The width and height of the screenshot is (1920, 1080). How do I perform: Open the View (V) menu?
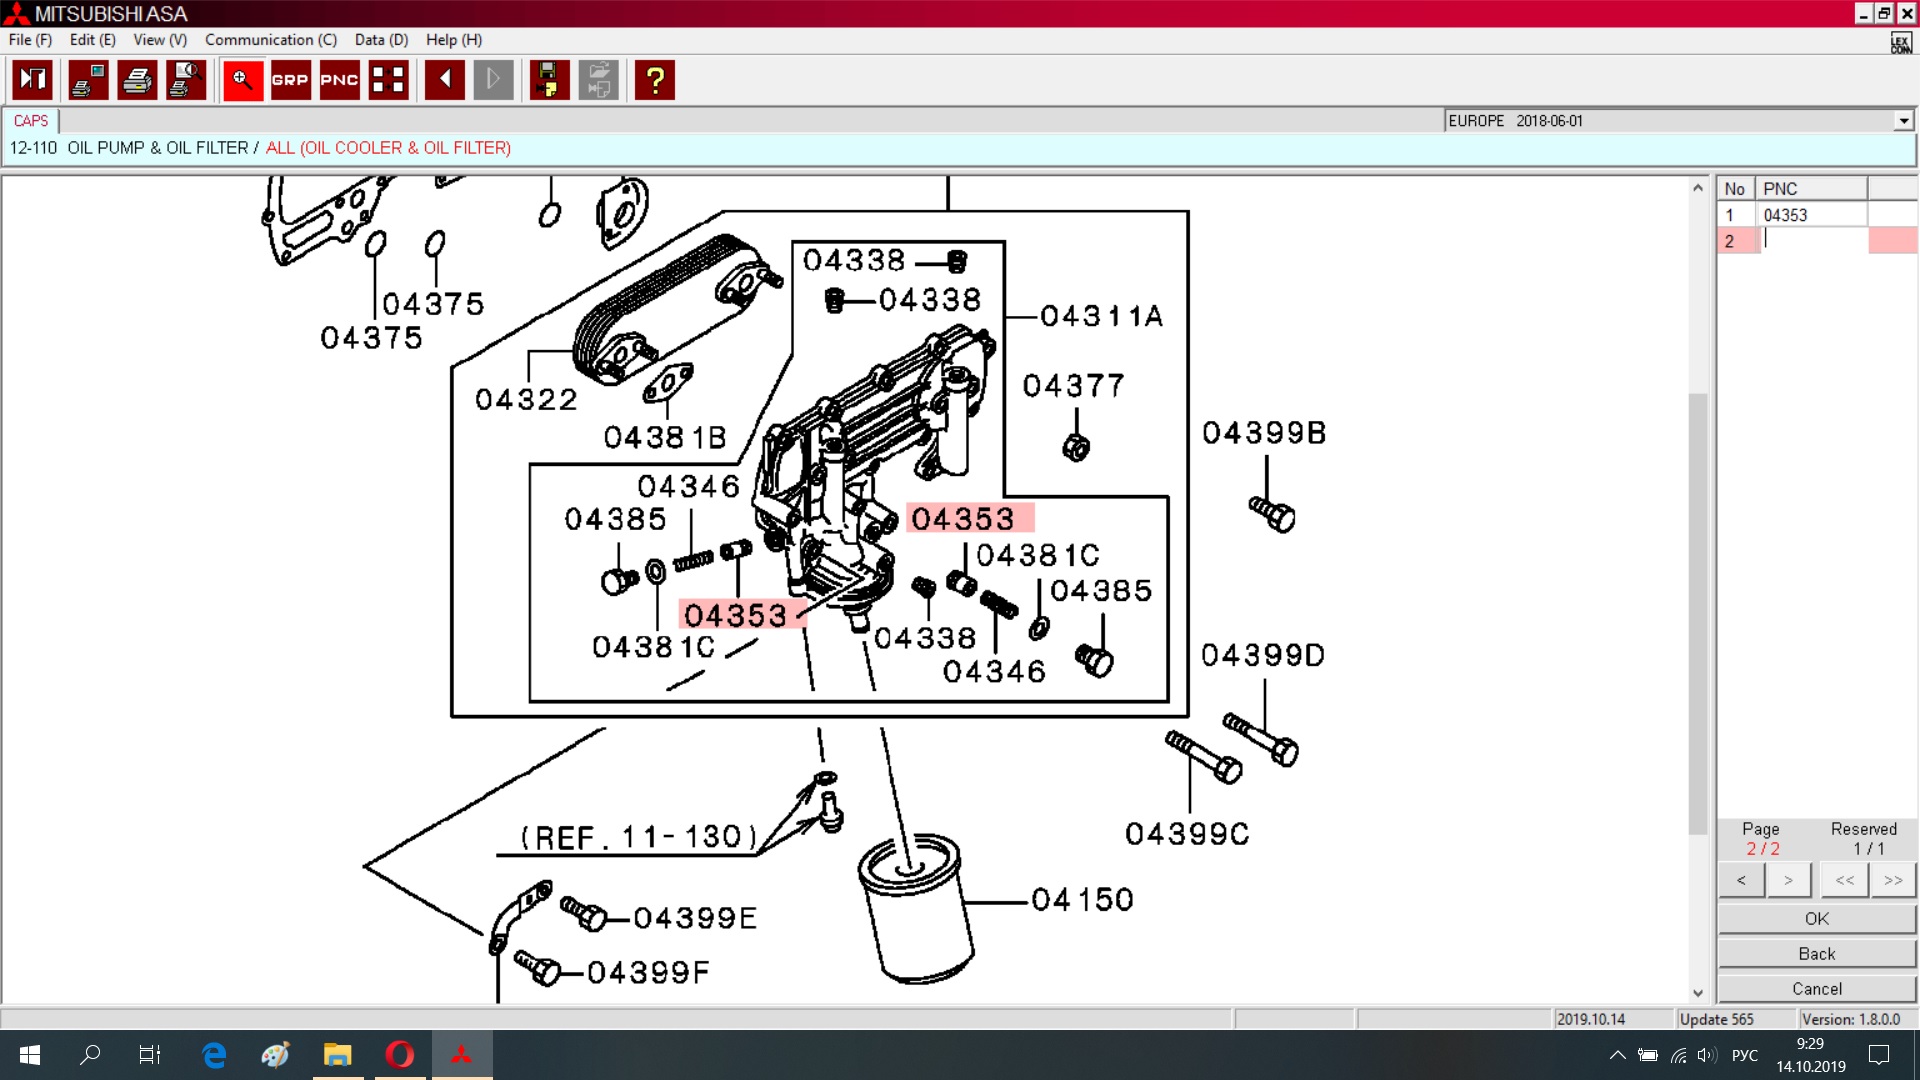(x=160, y=40)
